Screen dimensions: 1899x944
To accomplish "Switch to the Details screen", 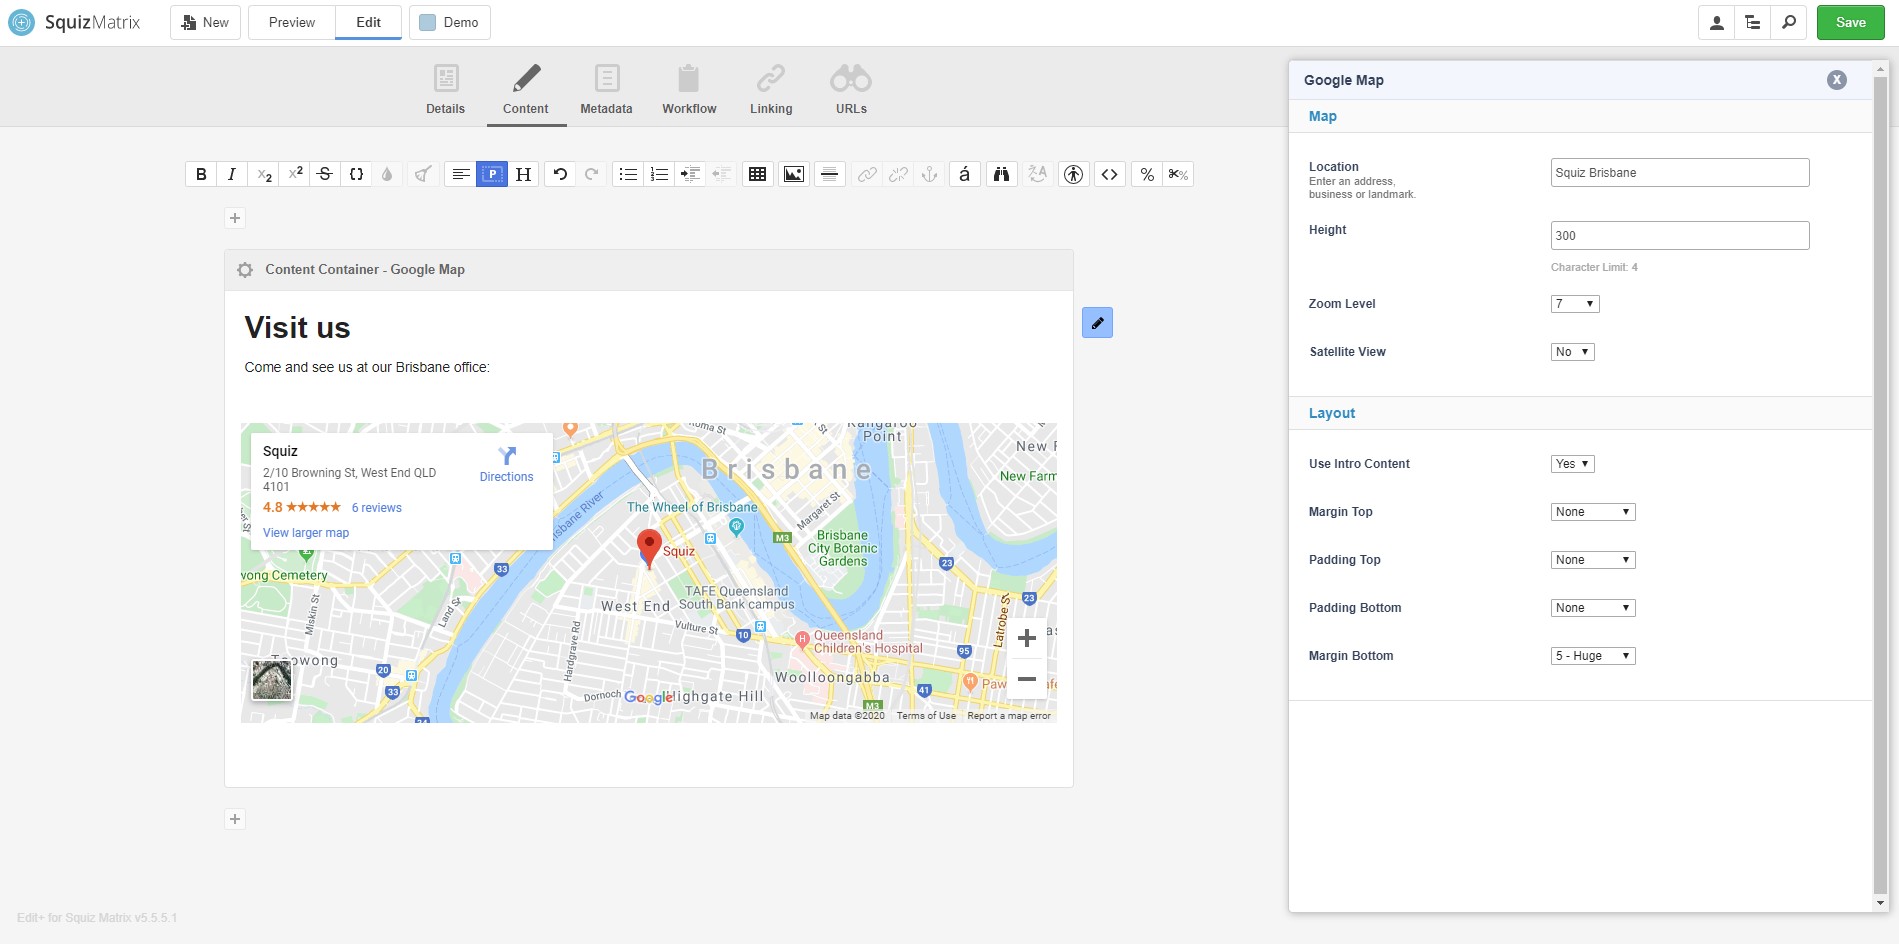I will tap(446, 90).
